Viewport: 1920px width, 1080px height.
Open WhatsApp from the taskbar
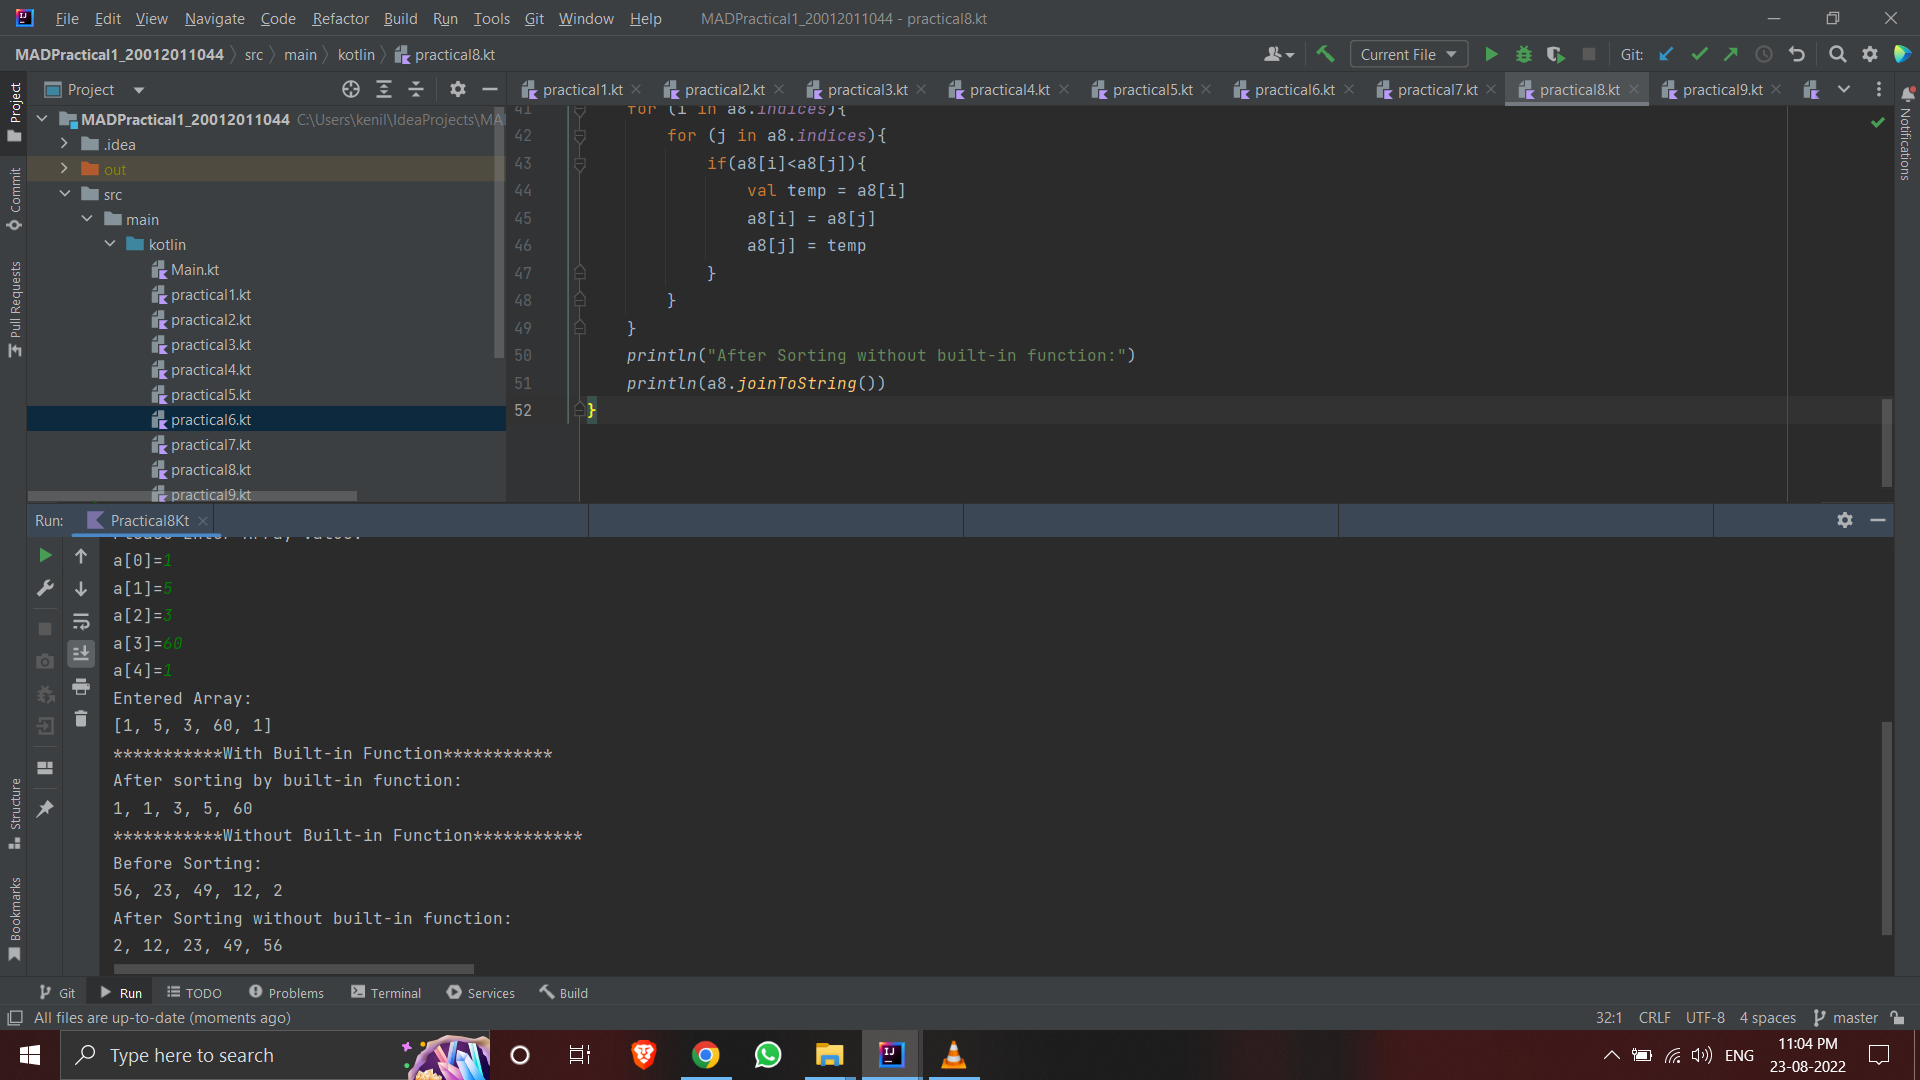point(767,1055)
